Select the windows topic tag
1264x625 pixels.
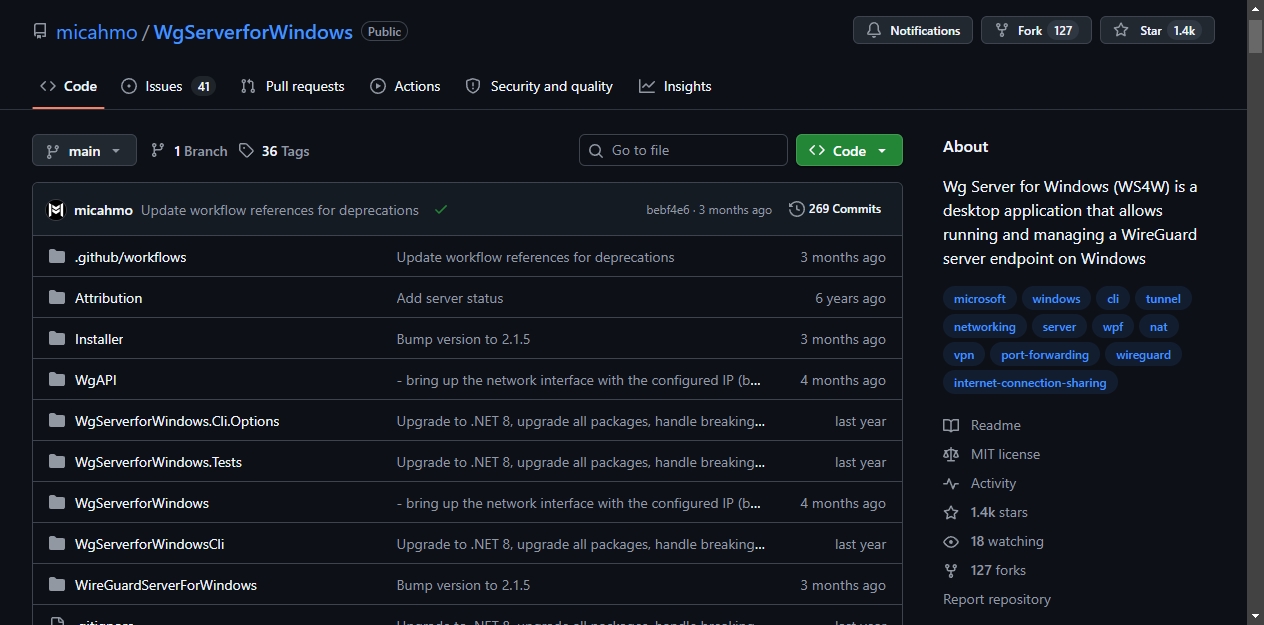1056,299
